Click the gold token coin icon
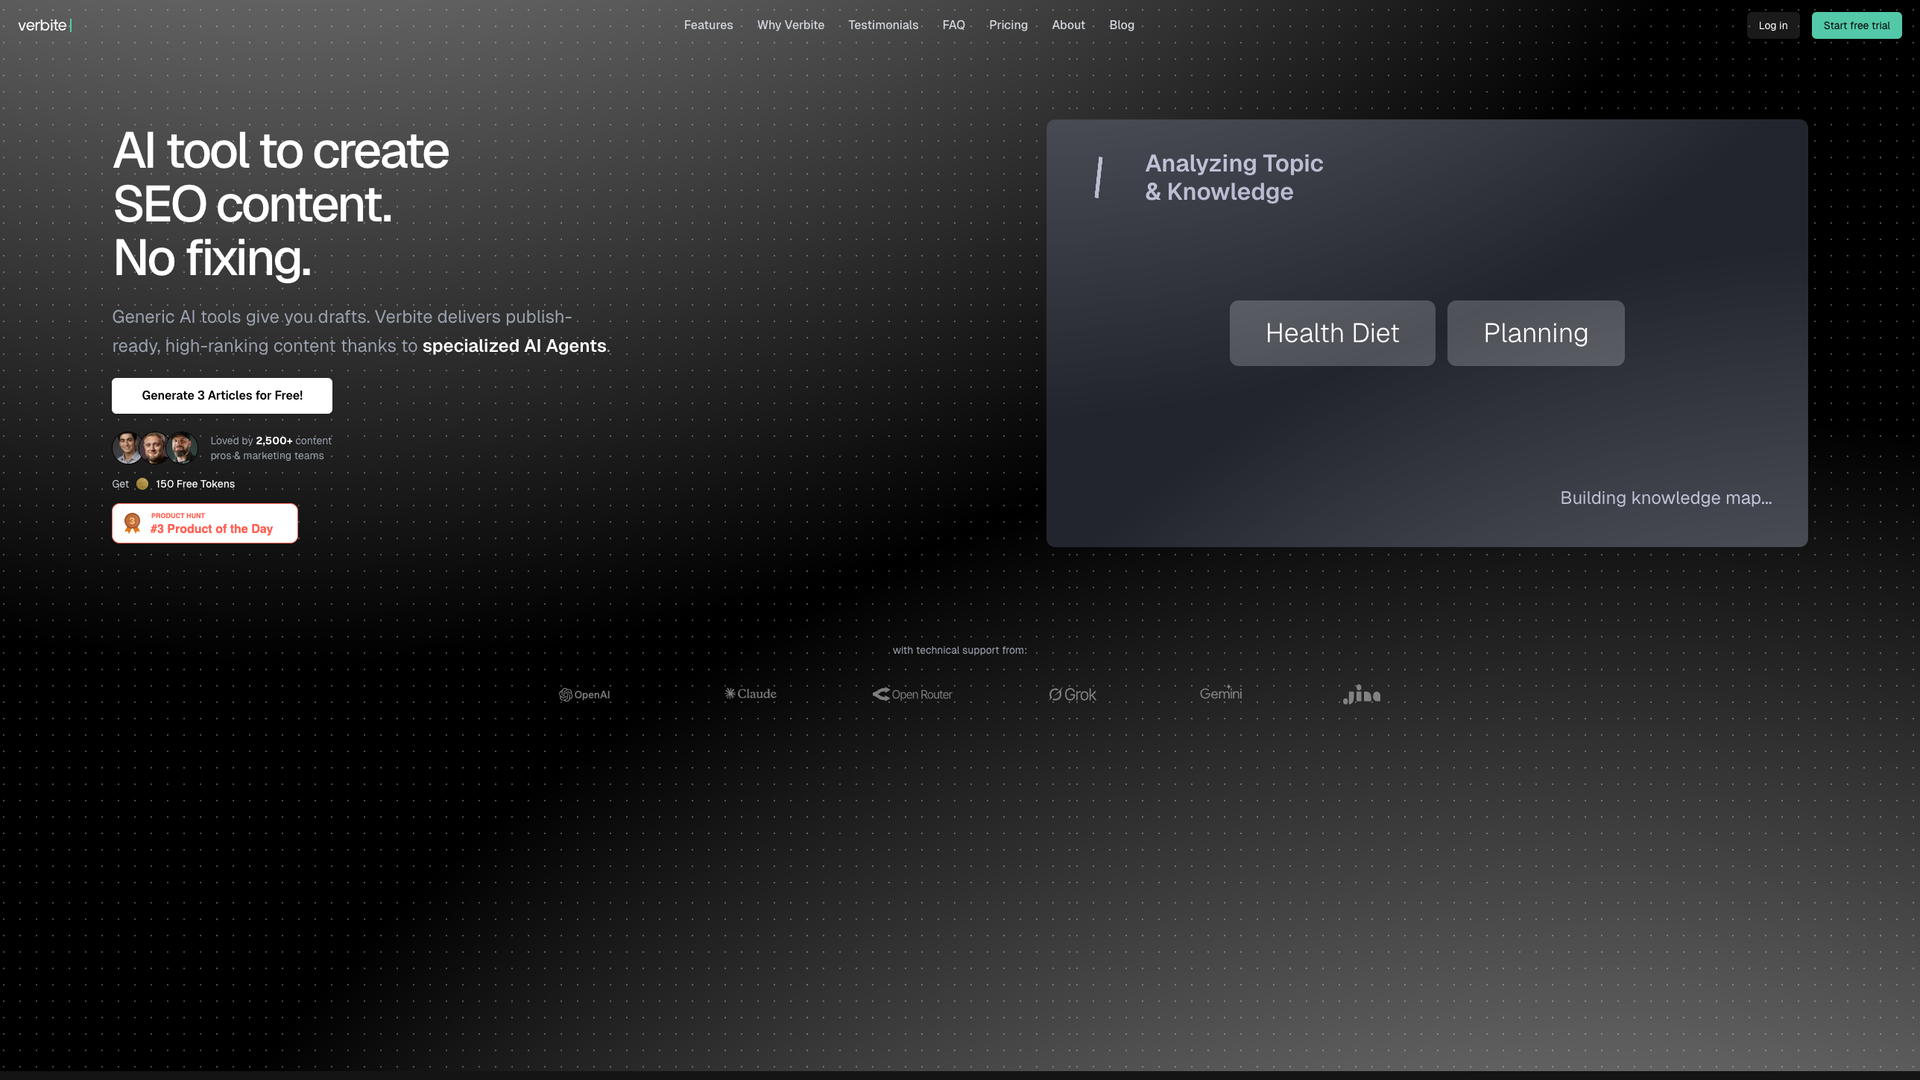This screenshot has height=1080, width=1920. click(x=141, y=483)
